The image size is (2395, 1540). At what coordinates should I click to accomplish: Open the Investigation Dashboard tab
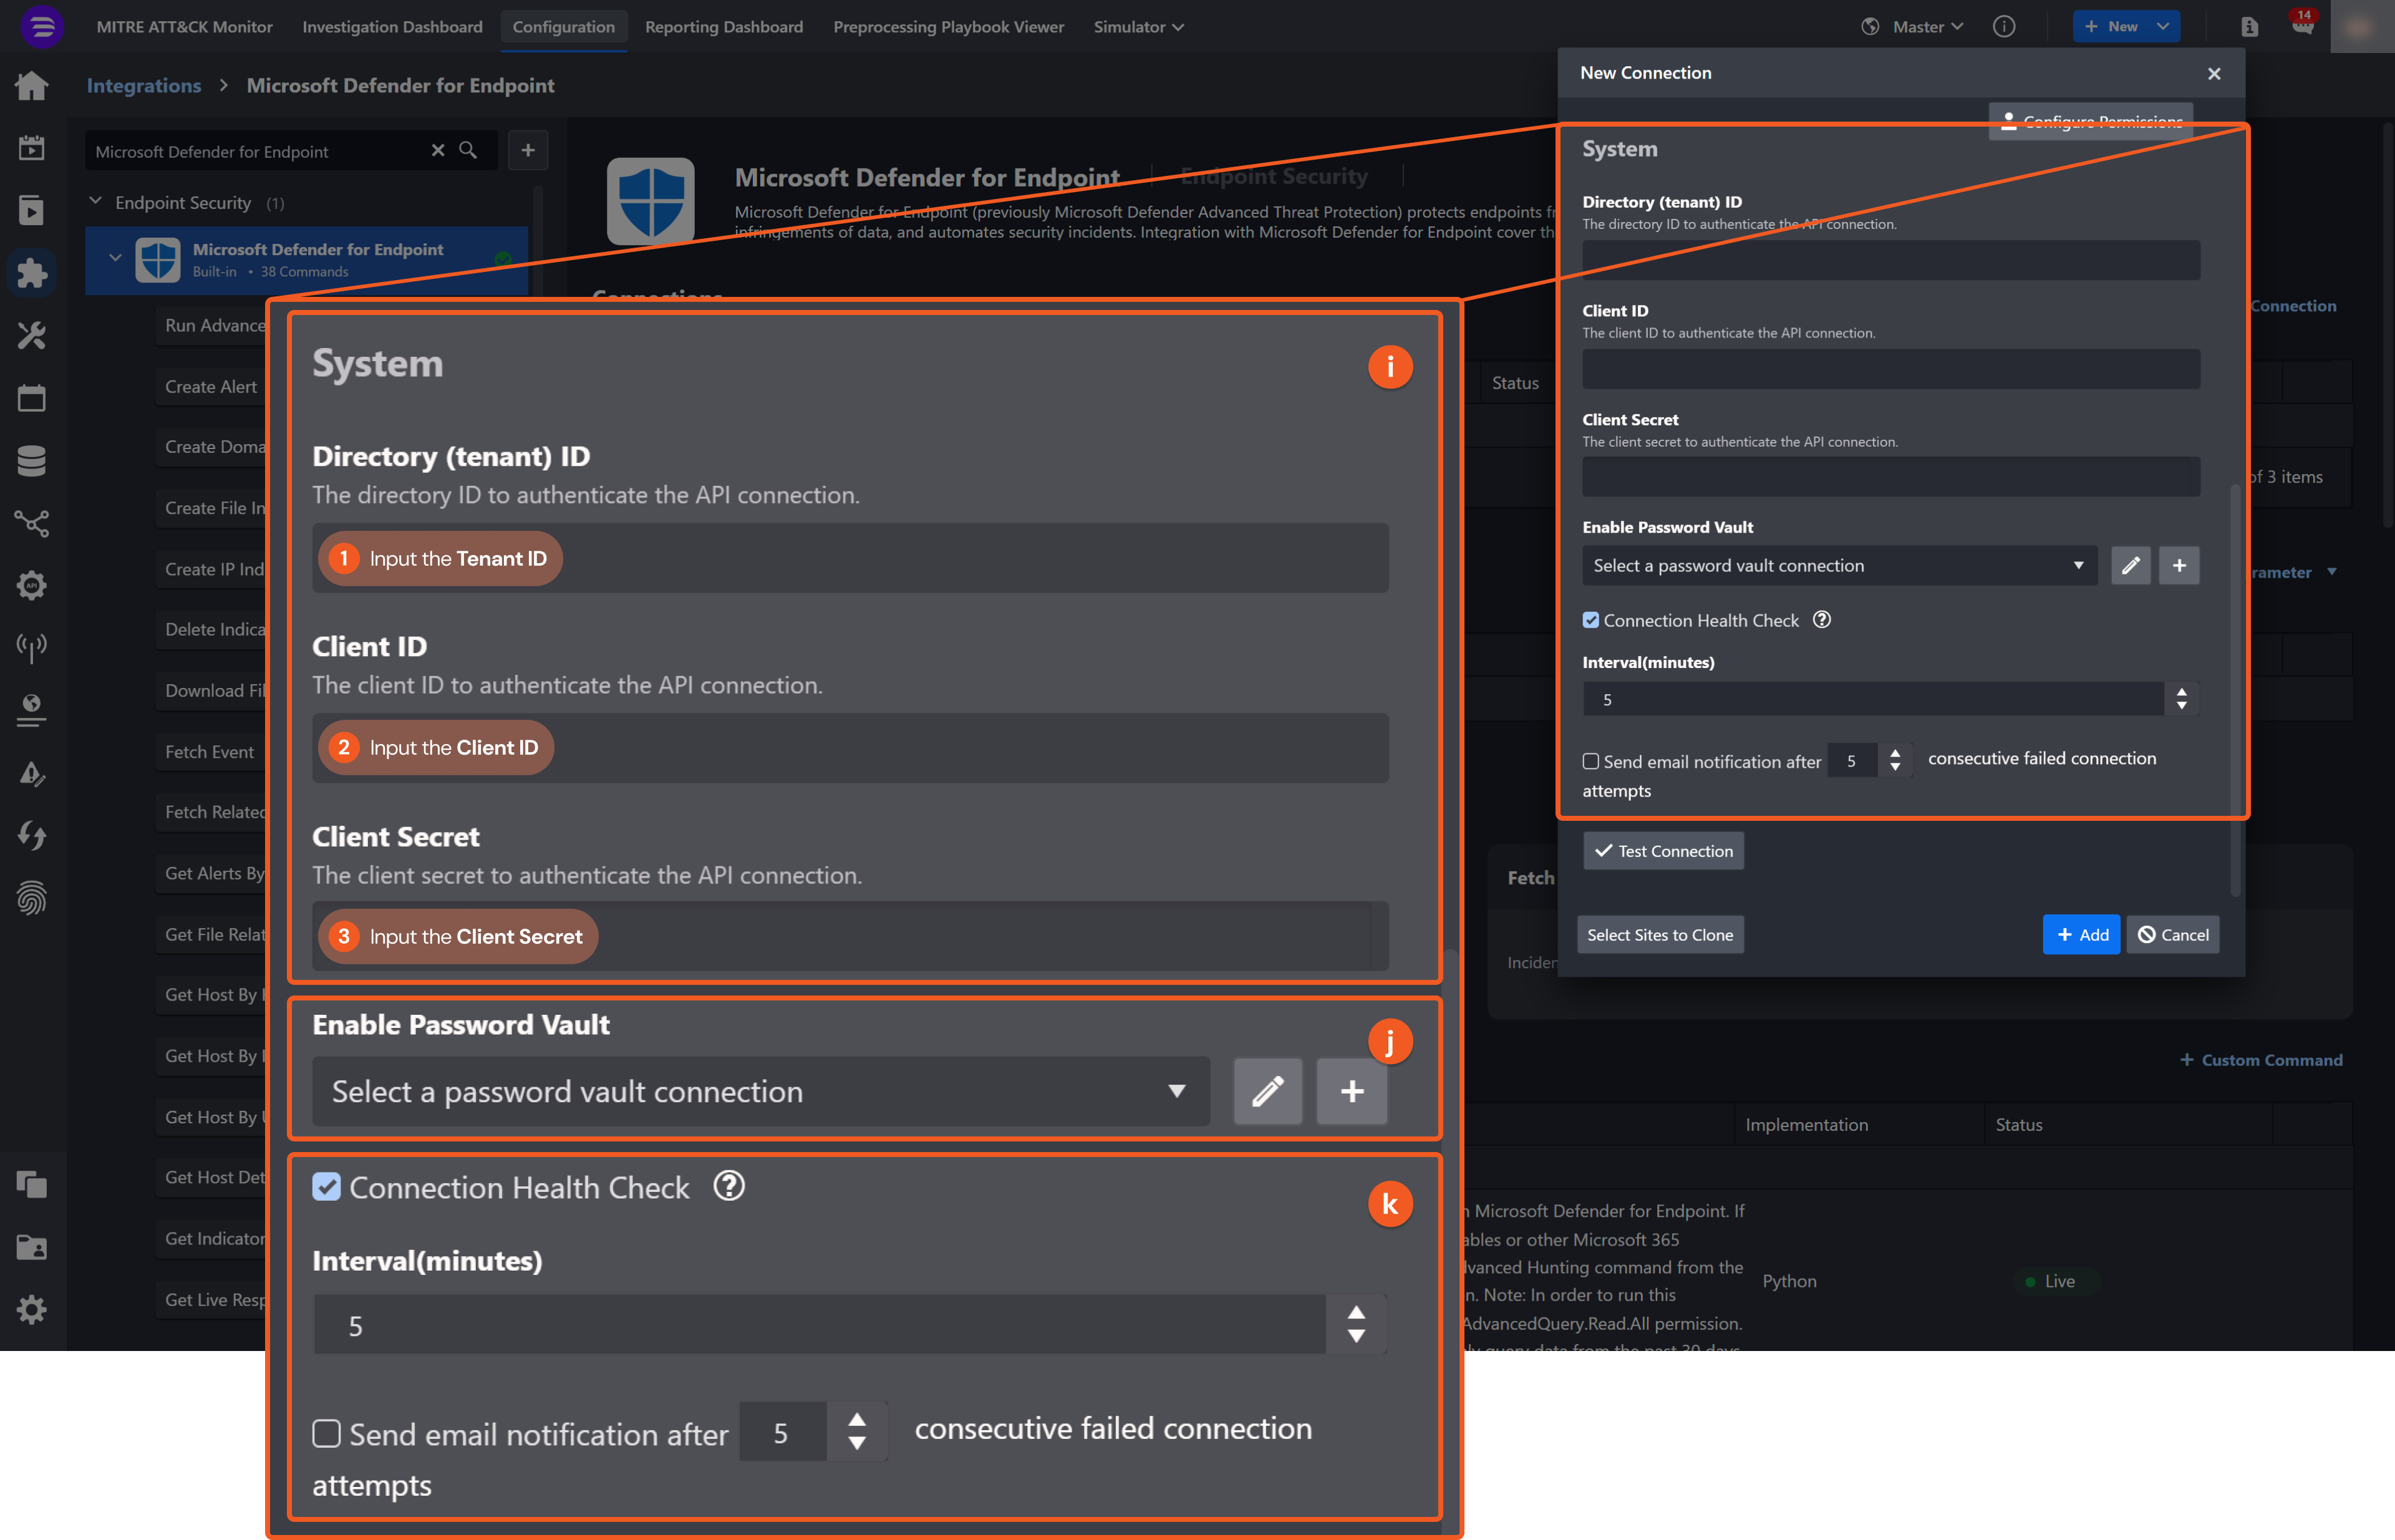click(x=392, y=27)
